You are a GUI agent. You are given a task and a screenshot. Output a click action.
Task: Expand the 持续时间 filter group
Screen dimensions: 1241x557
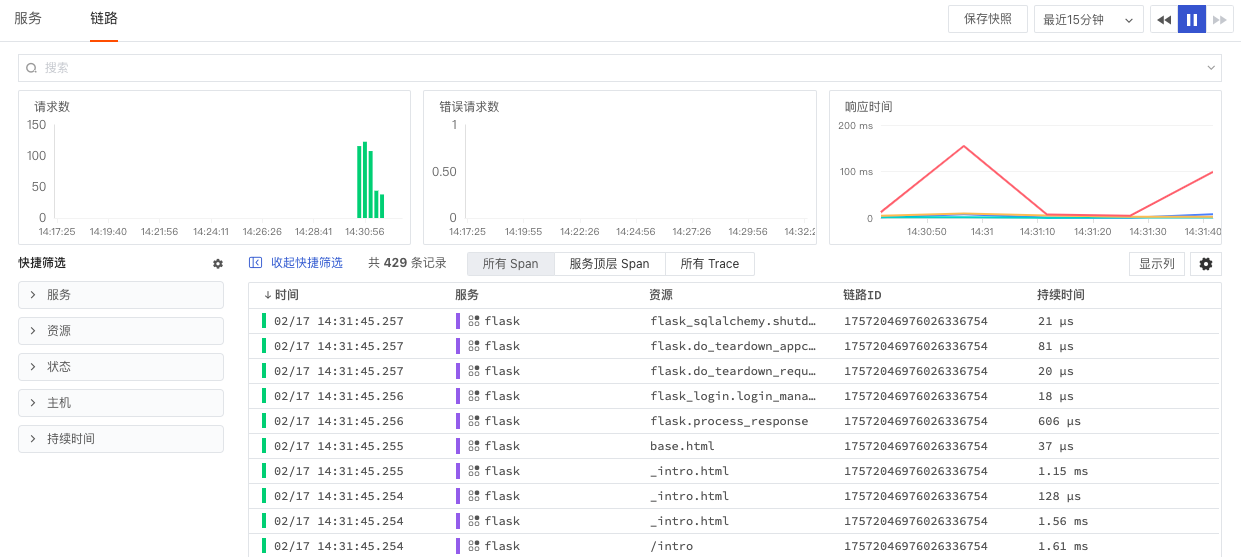(120, 439)
